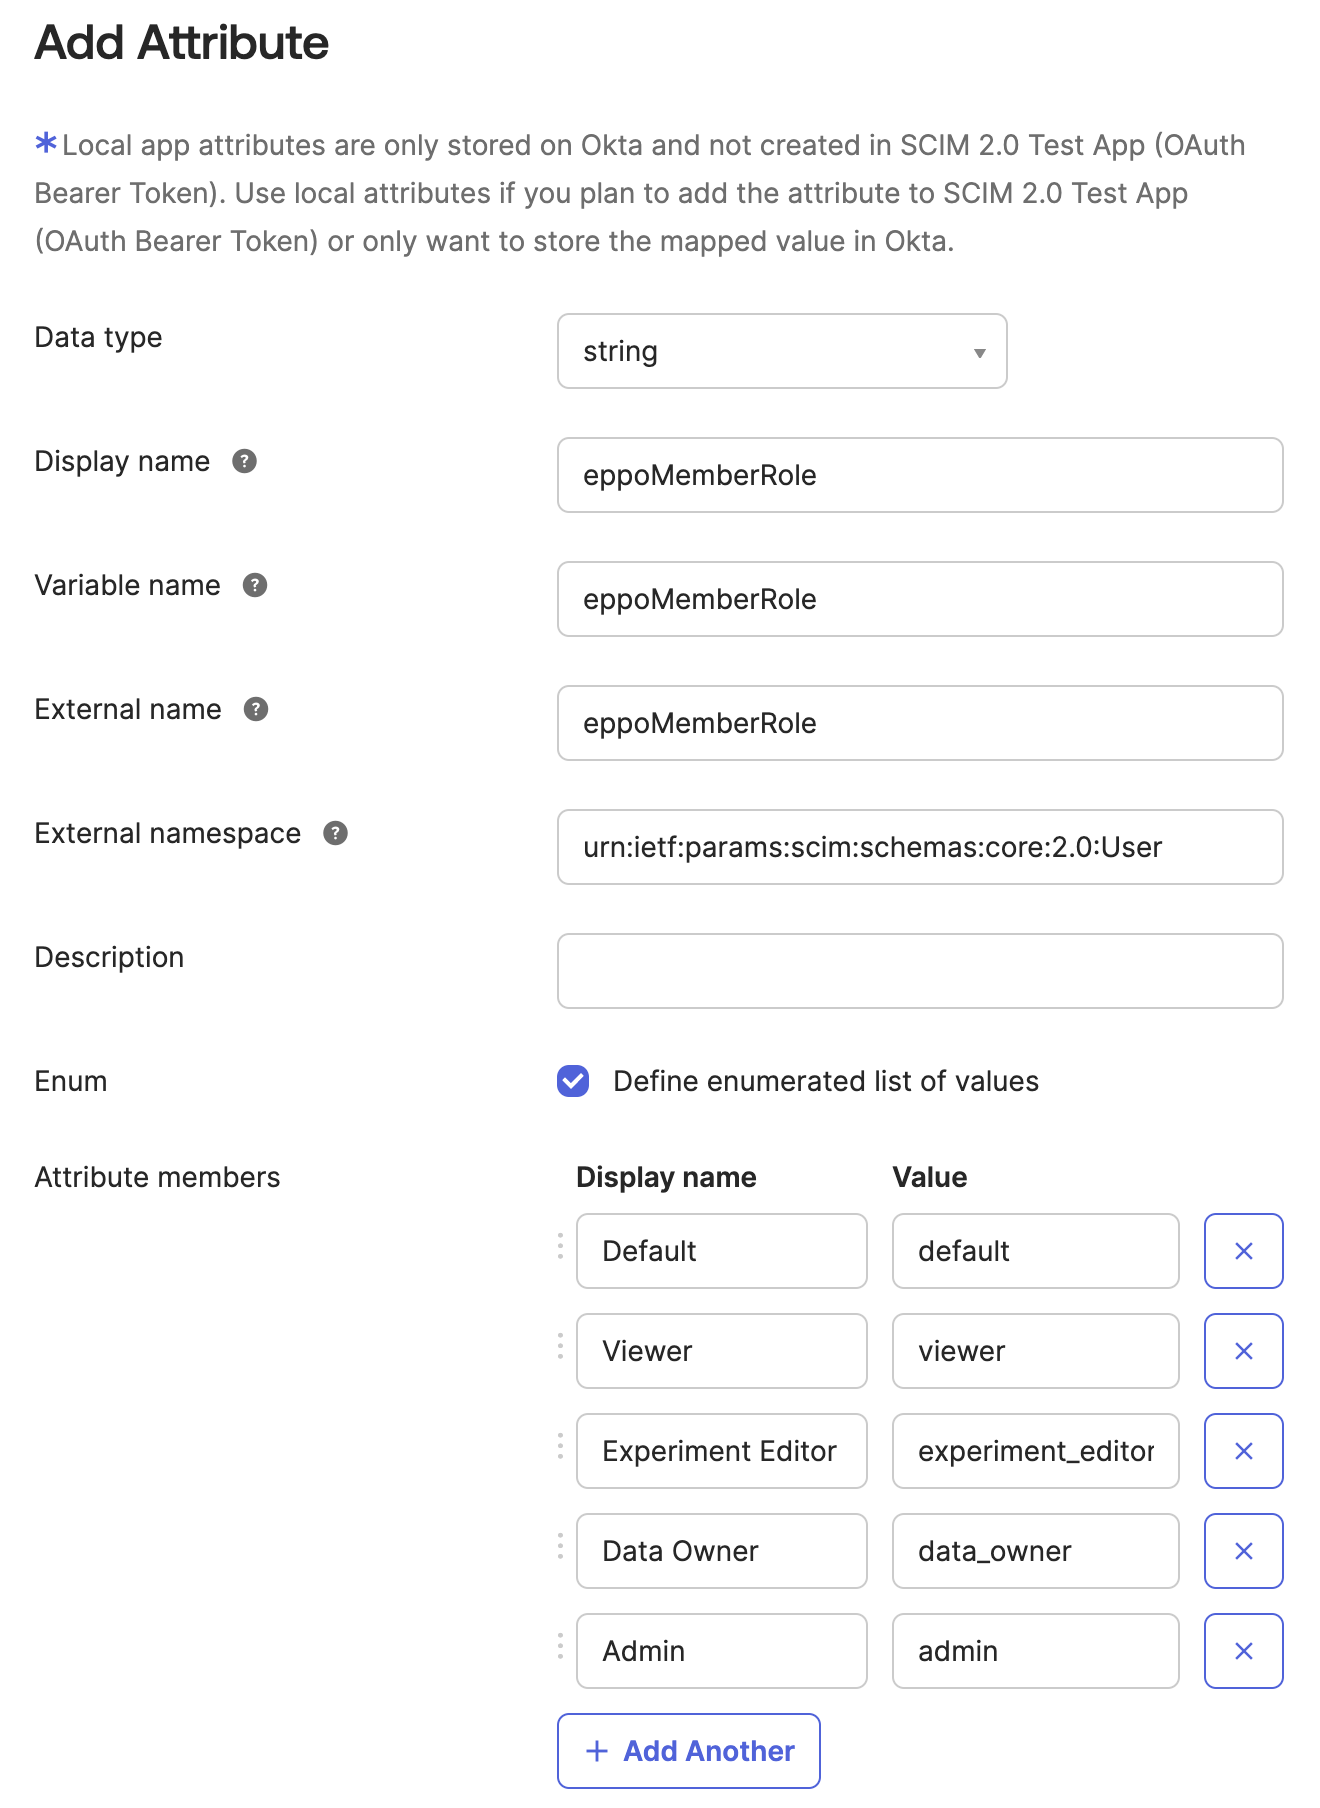Viewport: 1320px width, 1808px height.
Task: Edit the Default display name field
Action: (x=722, y=1251)
